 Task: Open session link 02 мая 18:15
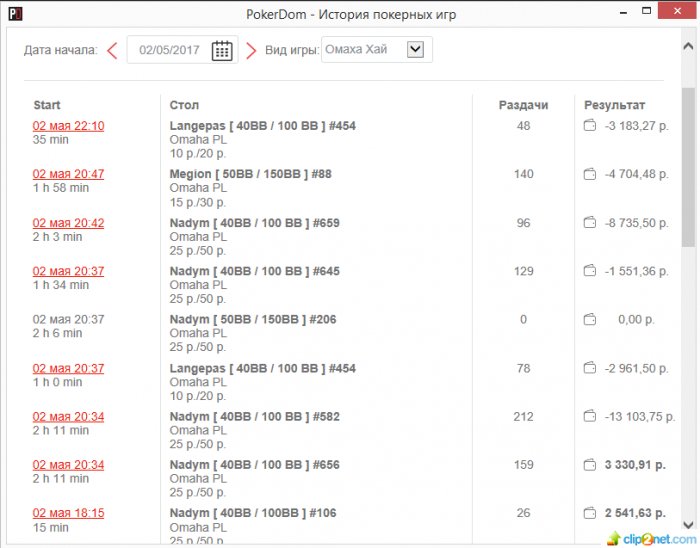click(68, 513)
